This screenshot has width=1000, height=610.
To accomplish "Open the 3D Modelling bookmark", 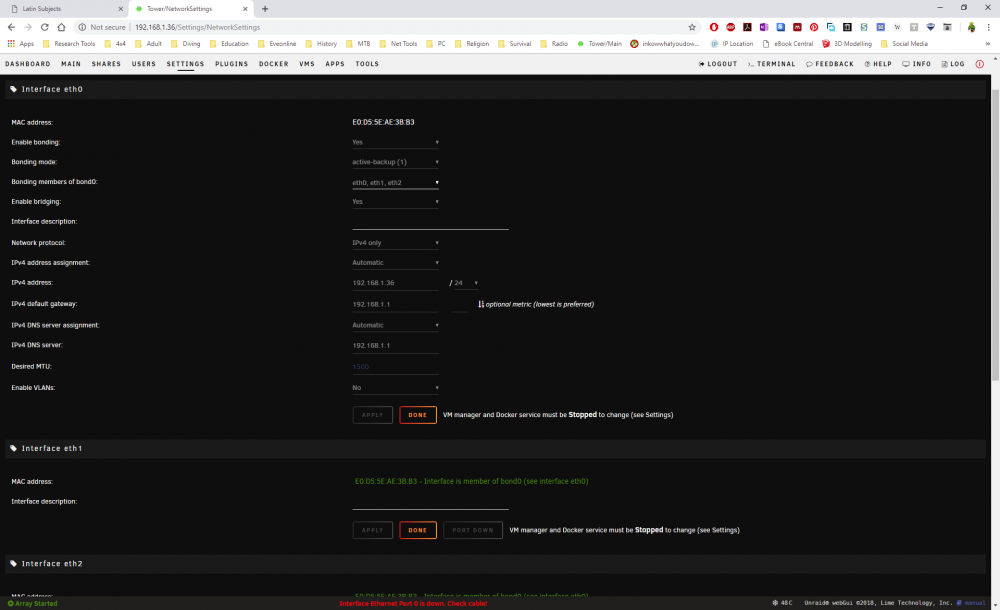I will pyautogui.click(x=846, y=43).
